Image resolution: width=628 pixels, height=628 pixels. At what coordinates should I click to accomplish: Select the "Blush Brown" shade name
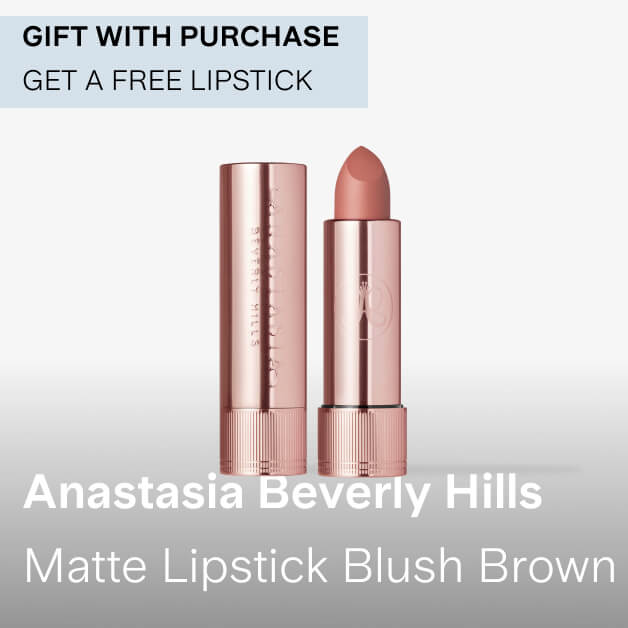point(479,565)
